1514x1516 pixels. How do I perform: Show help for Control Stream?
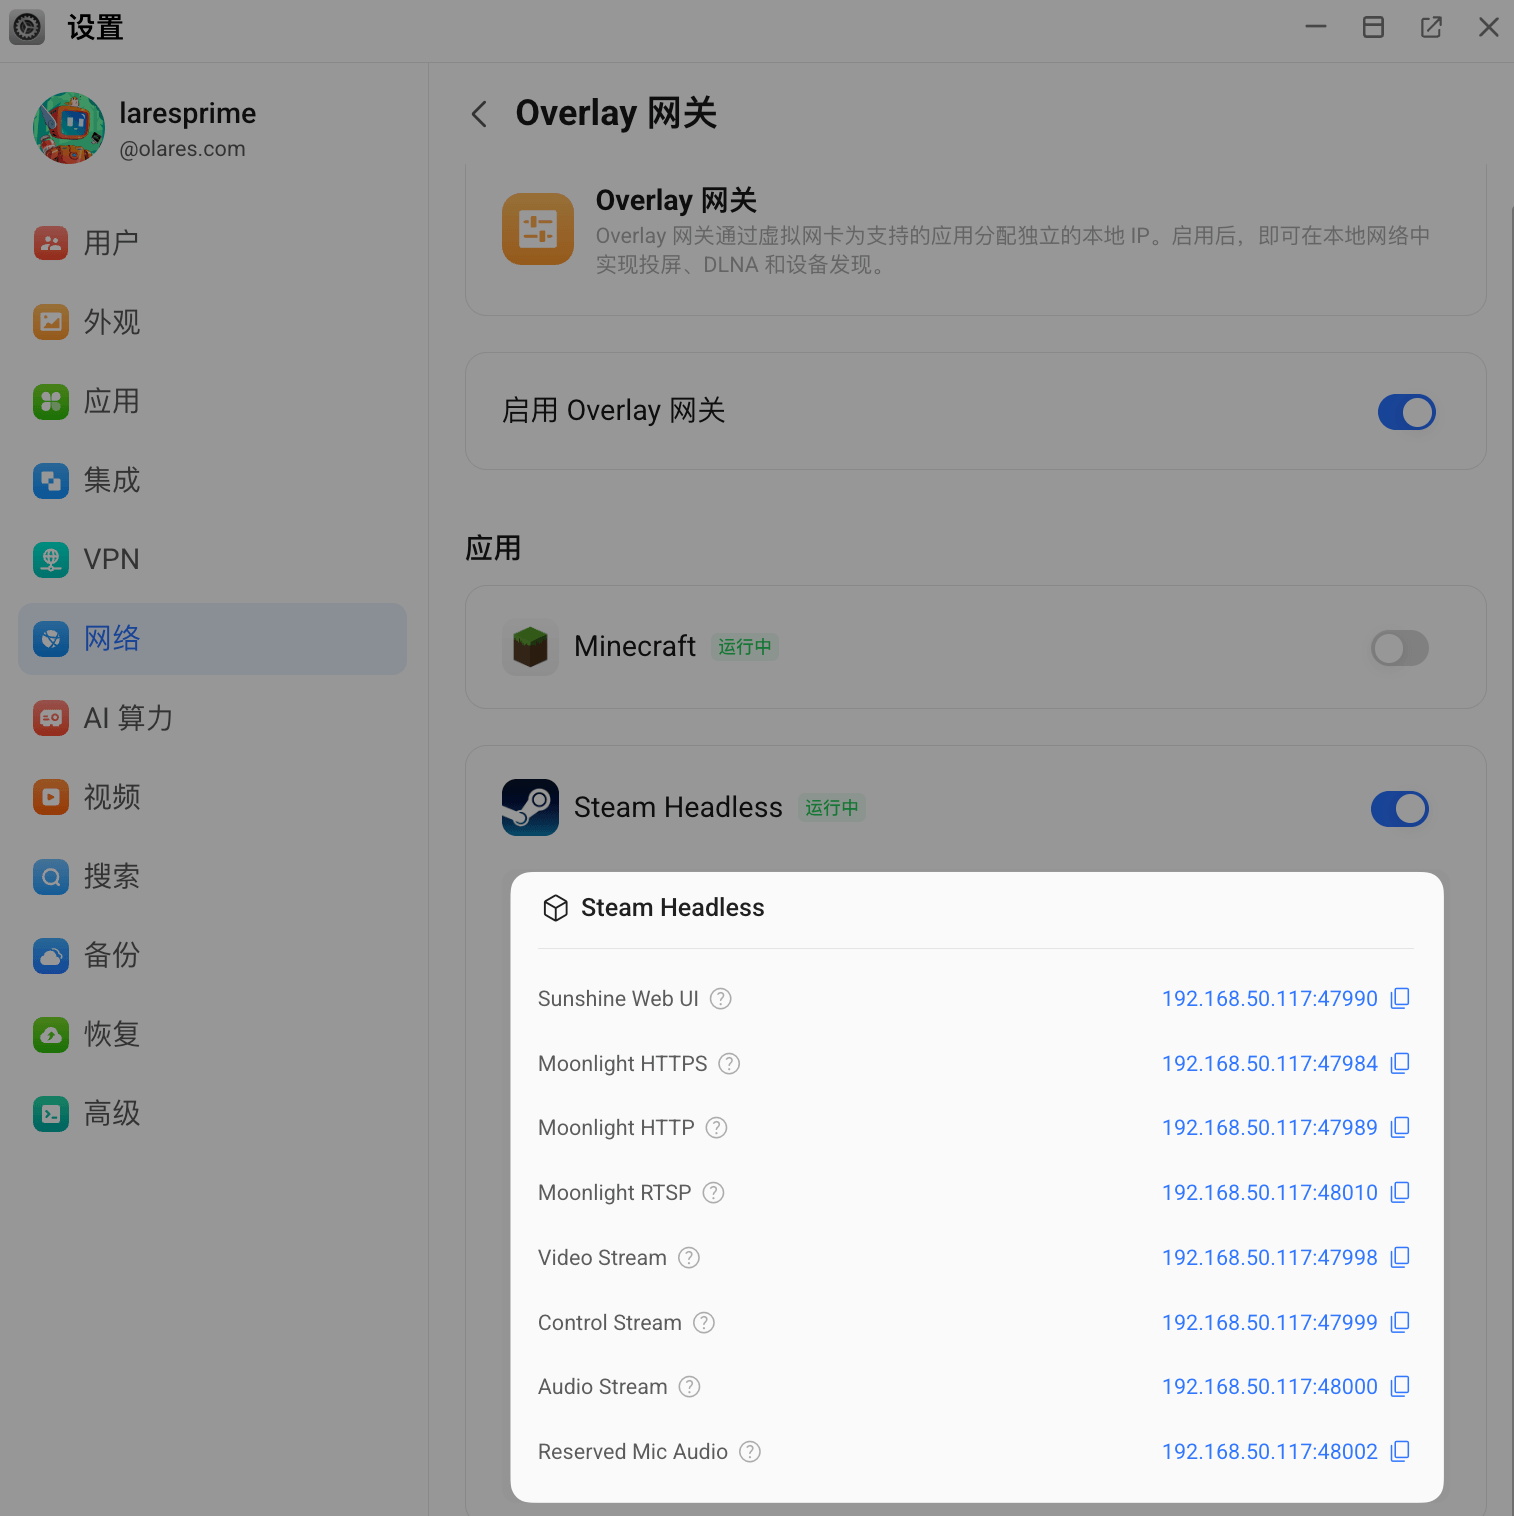[705, 1323]
